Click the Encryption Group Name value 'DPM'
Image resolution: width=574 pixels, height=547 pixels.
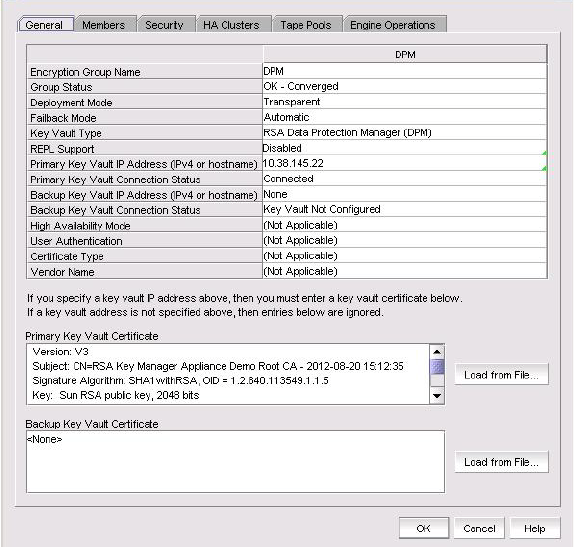(x=405, y=71)
